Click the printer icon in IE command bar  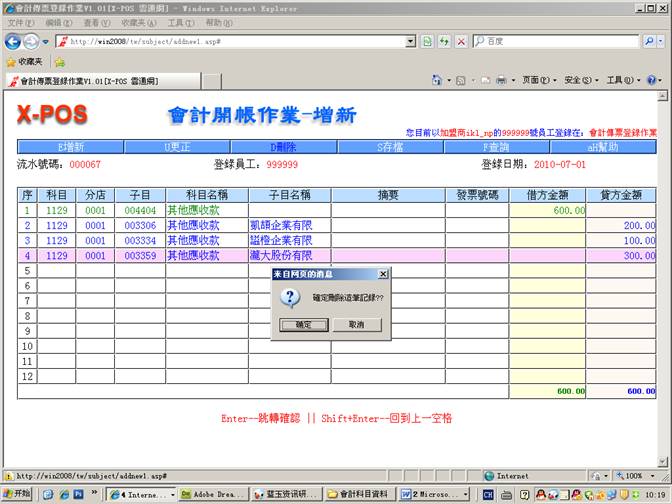(x=500, y=80)
